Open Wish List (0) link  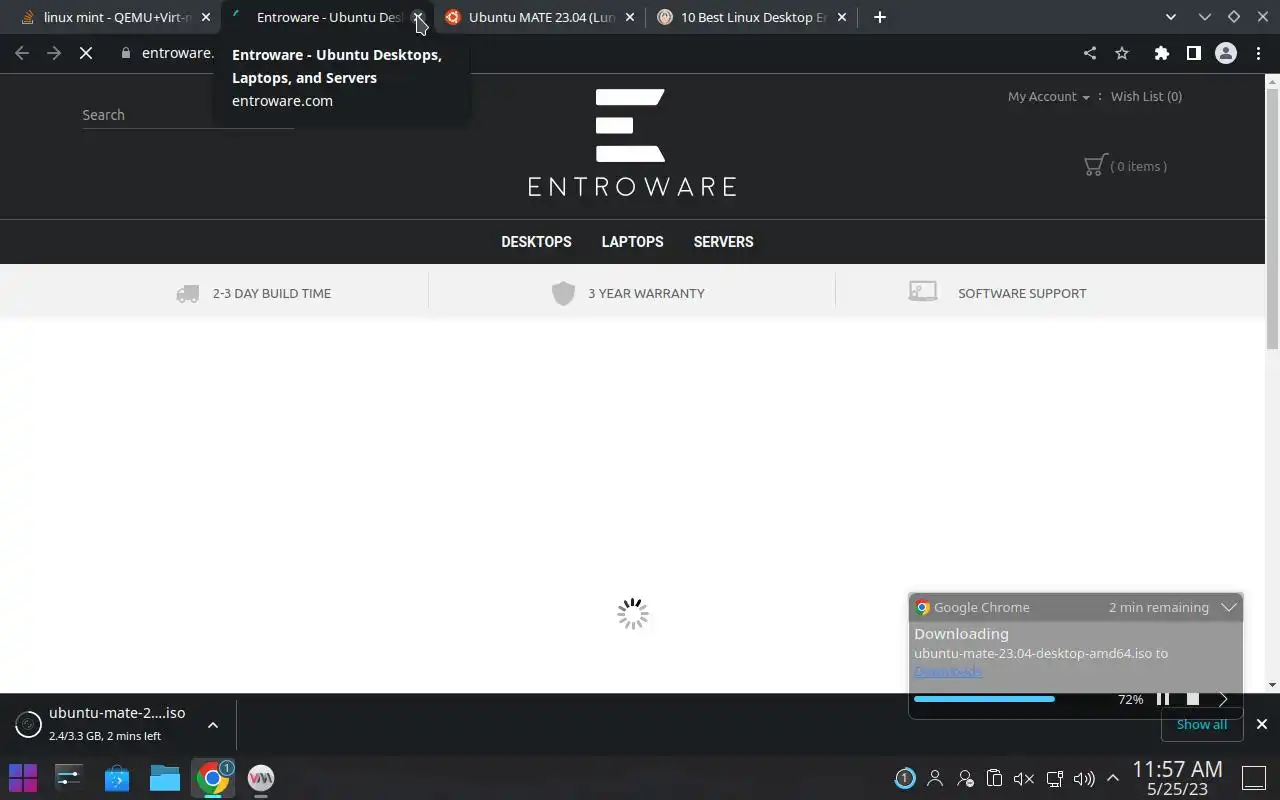pos(1146,96)
